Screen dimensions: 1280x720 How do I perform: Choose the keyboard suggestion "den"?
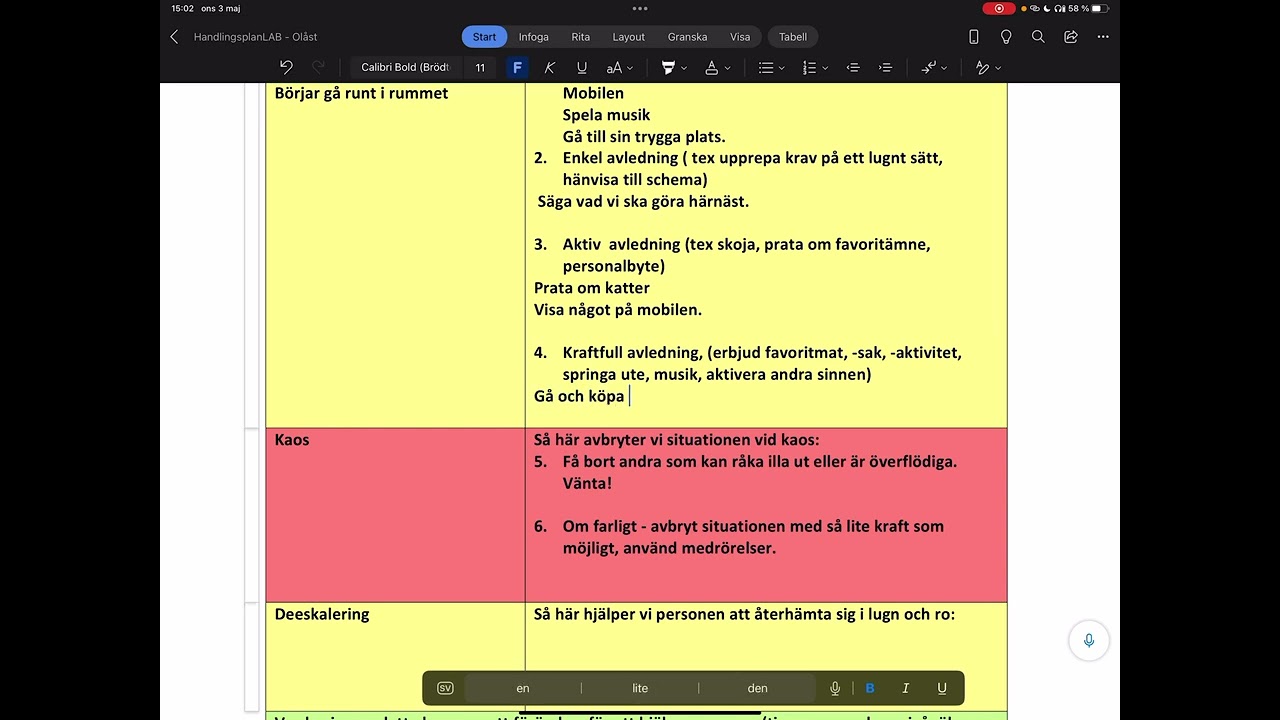point(758,688)
